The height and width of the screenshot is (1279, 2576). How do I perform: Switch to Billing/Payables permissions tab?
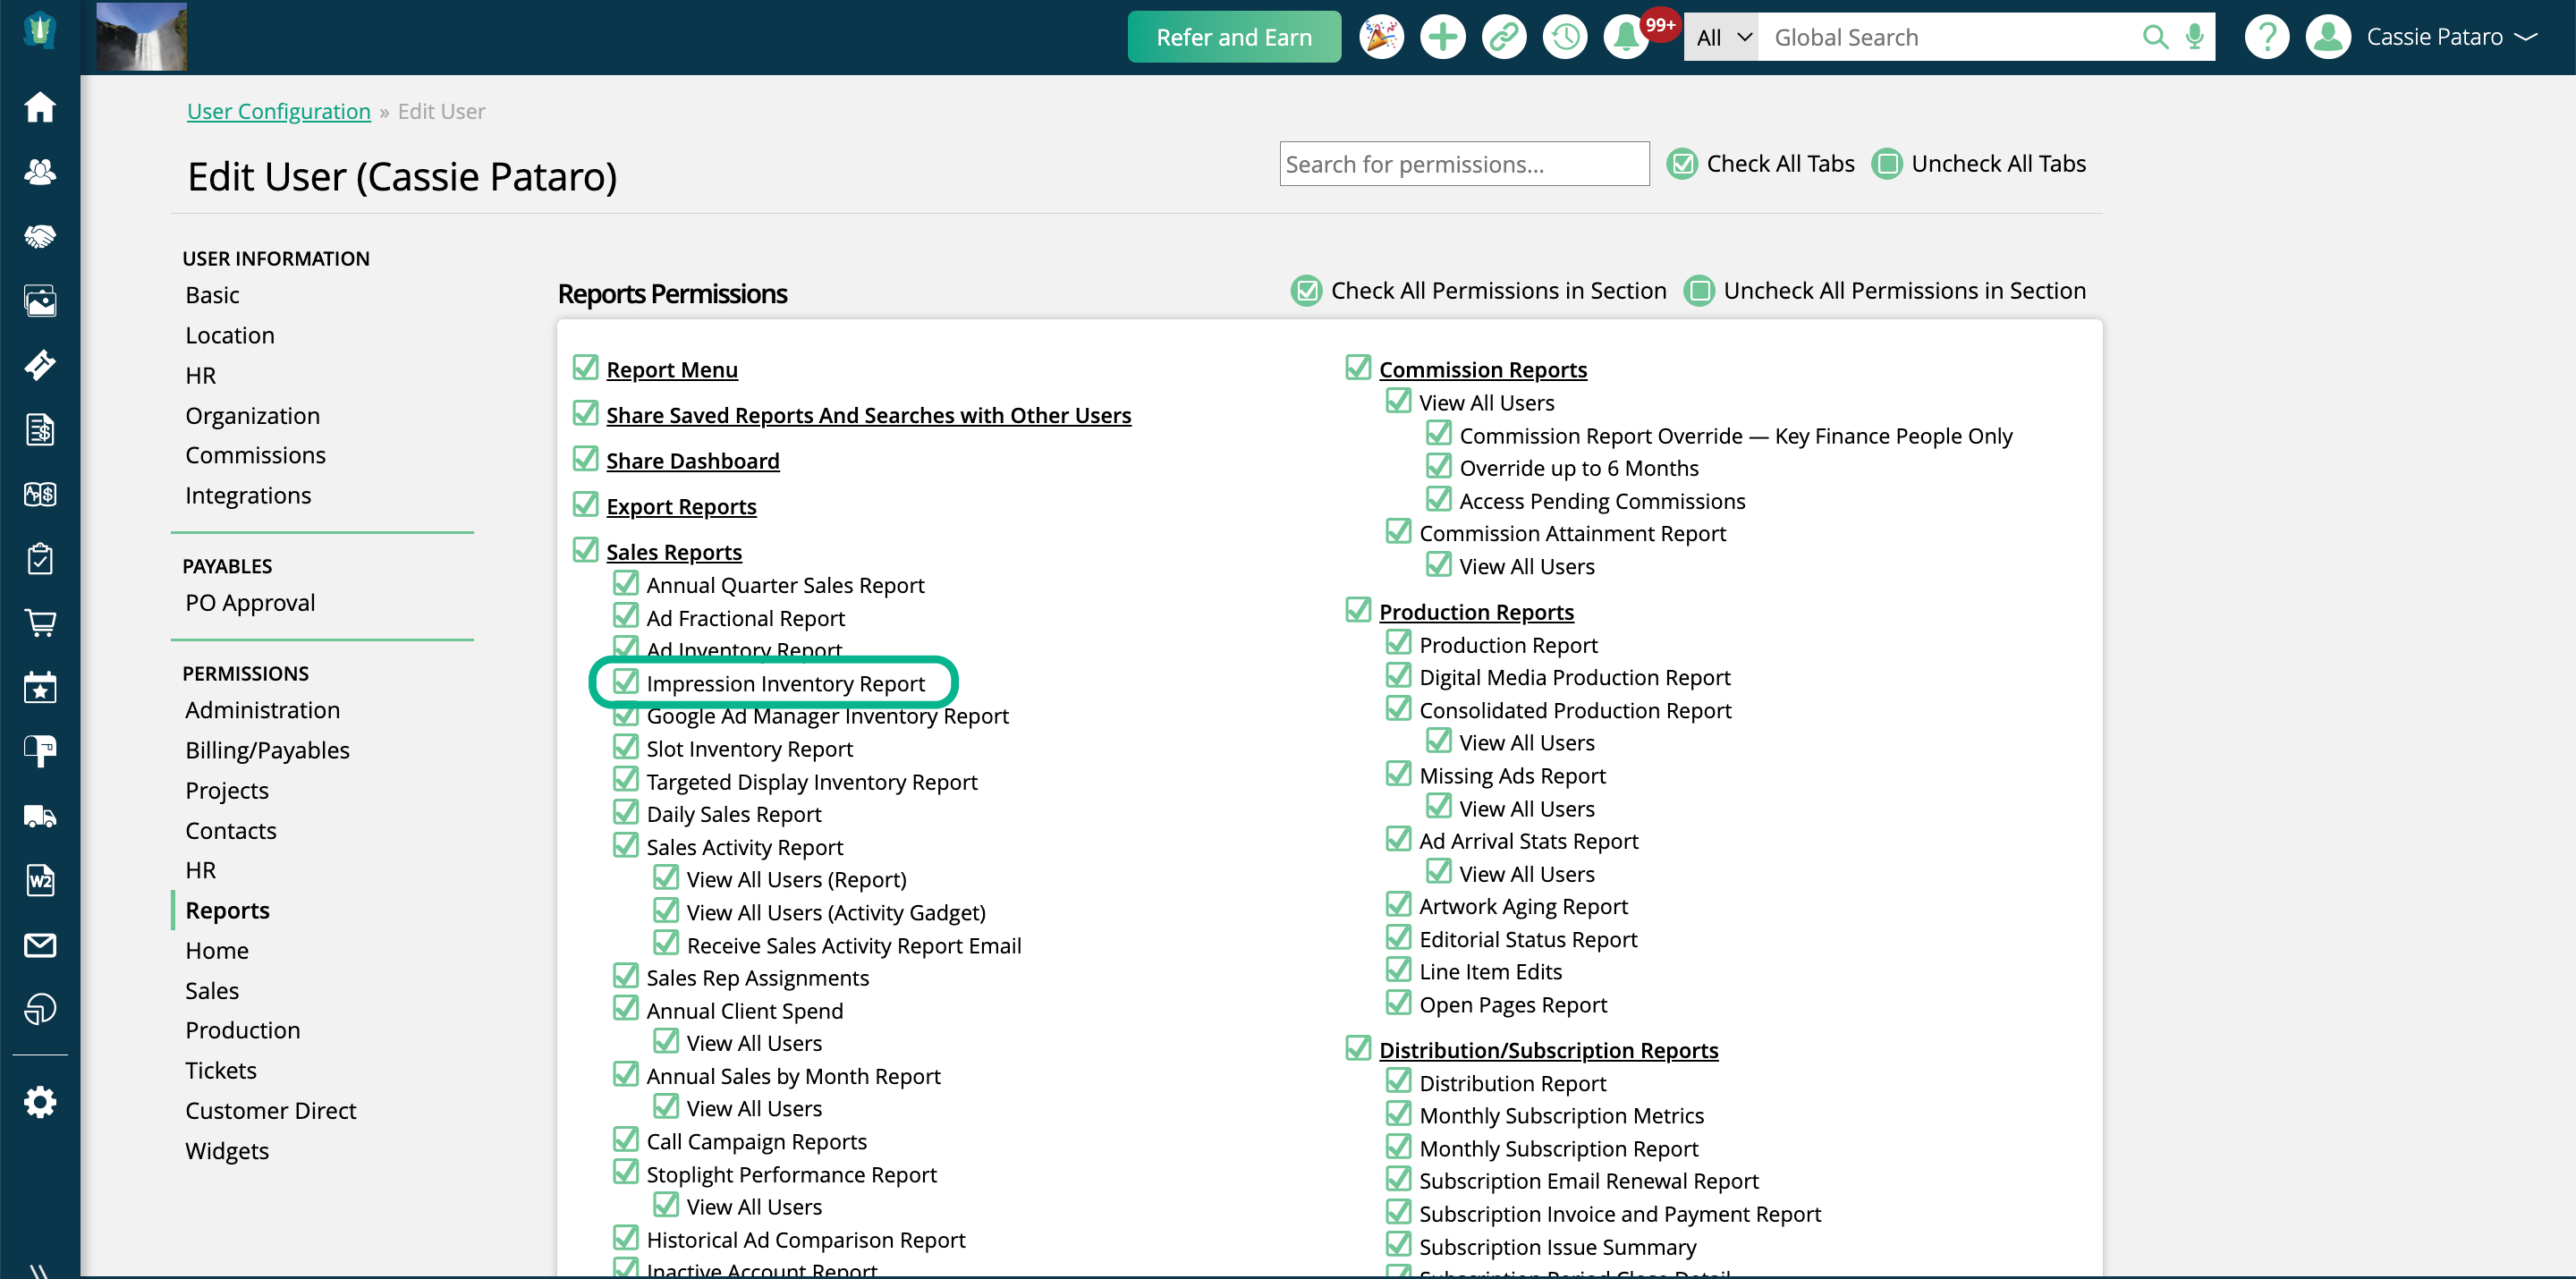(x=267, y=750)
